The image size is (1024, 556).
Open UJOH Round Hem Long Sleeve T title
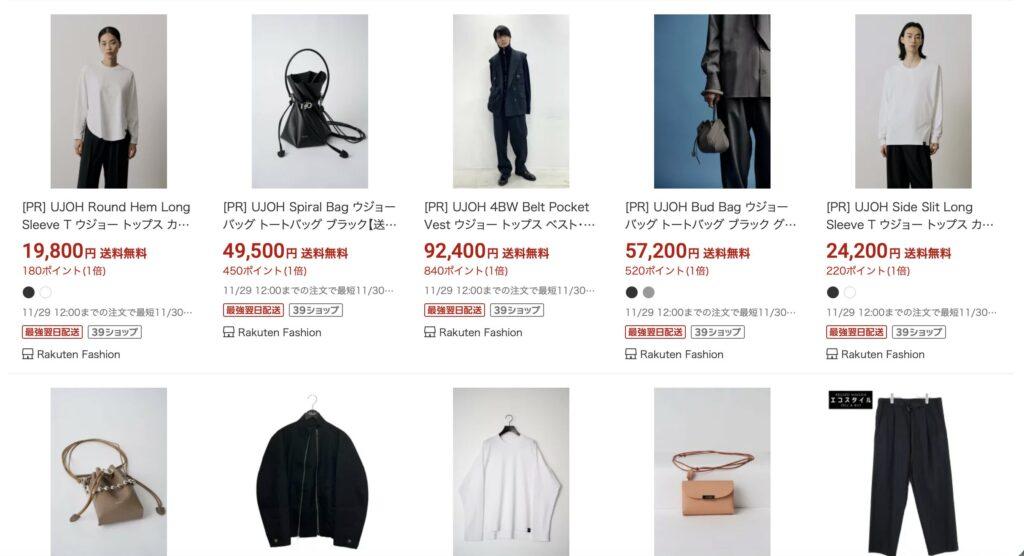[x=106, y=216]
